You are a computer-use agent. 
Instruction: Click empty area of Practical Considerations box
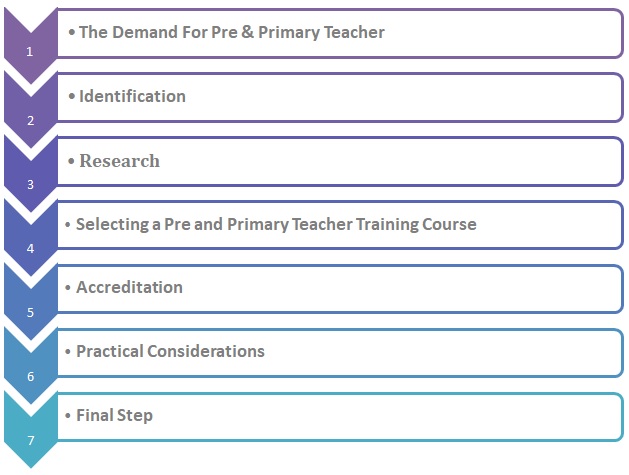[x=441, y=353]
